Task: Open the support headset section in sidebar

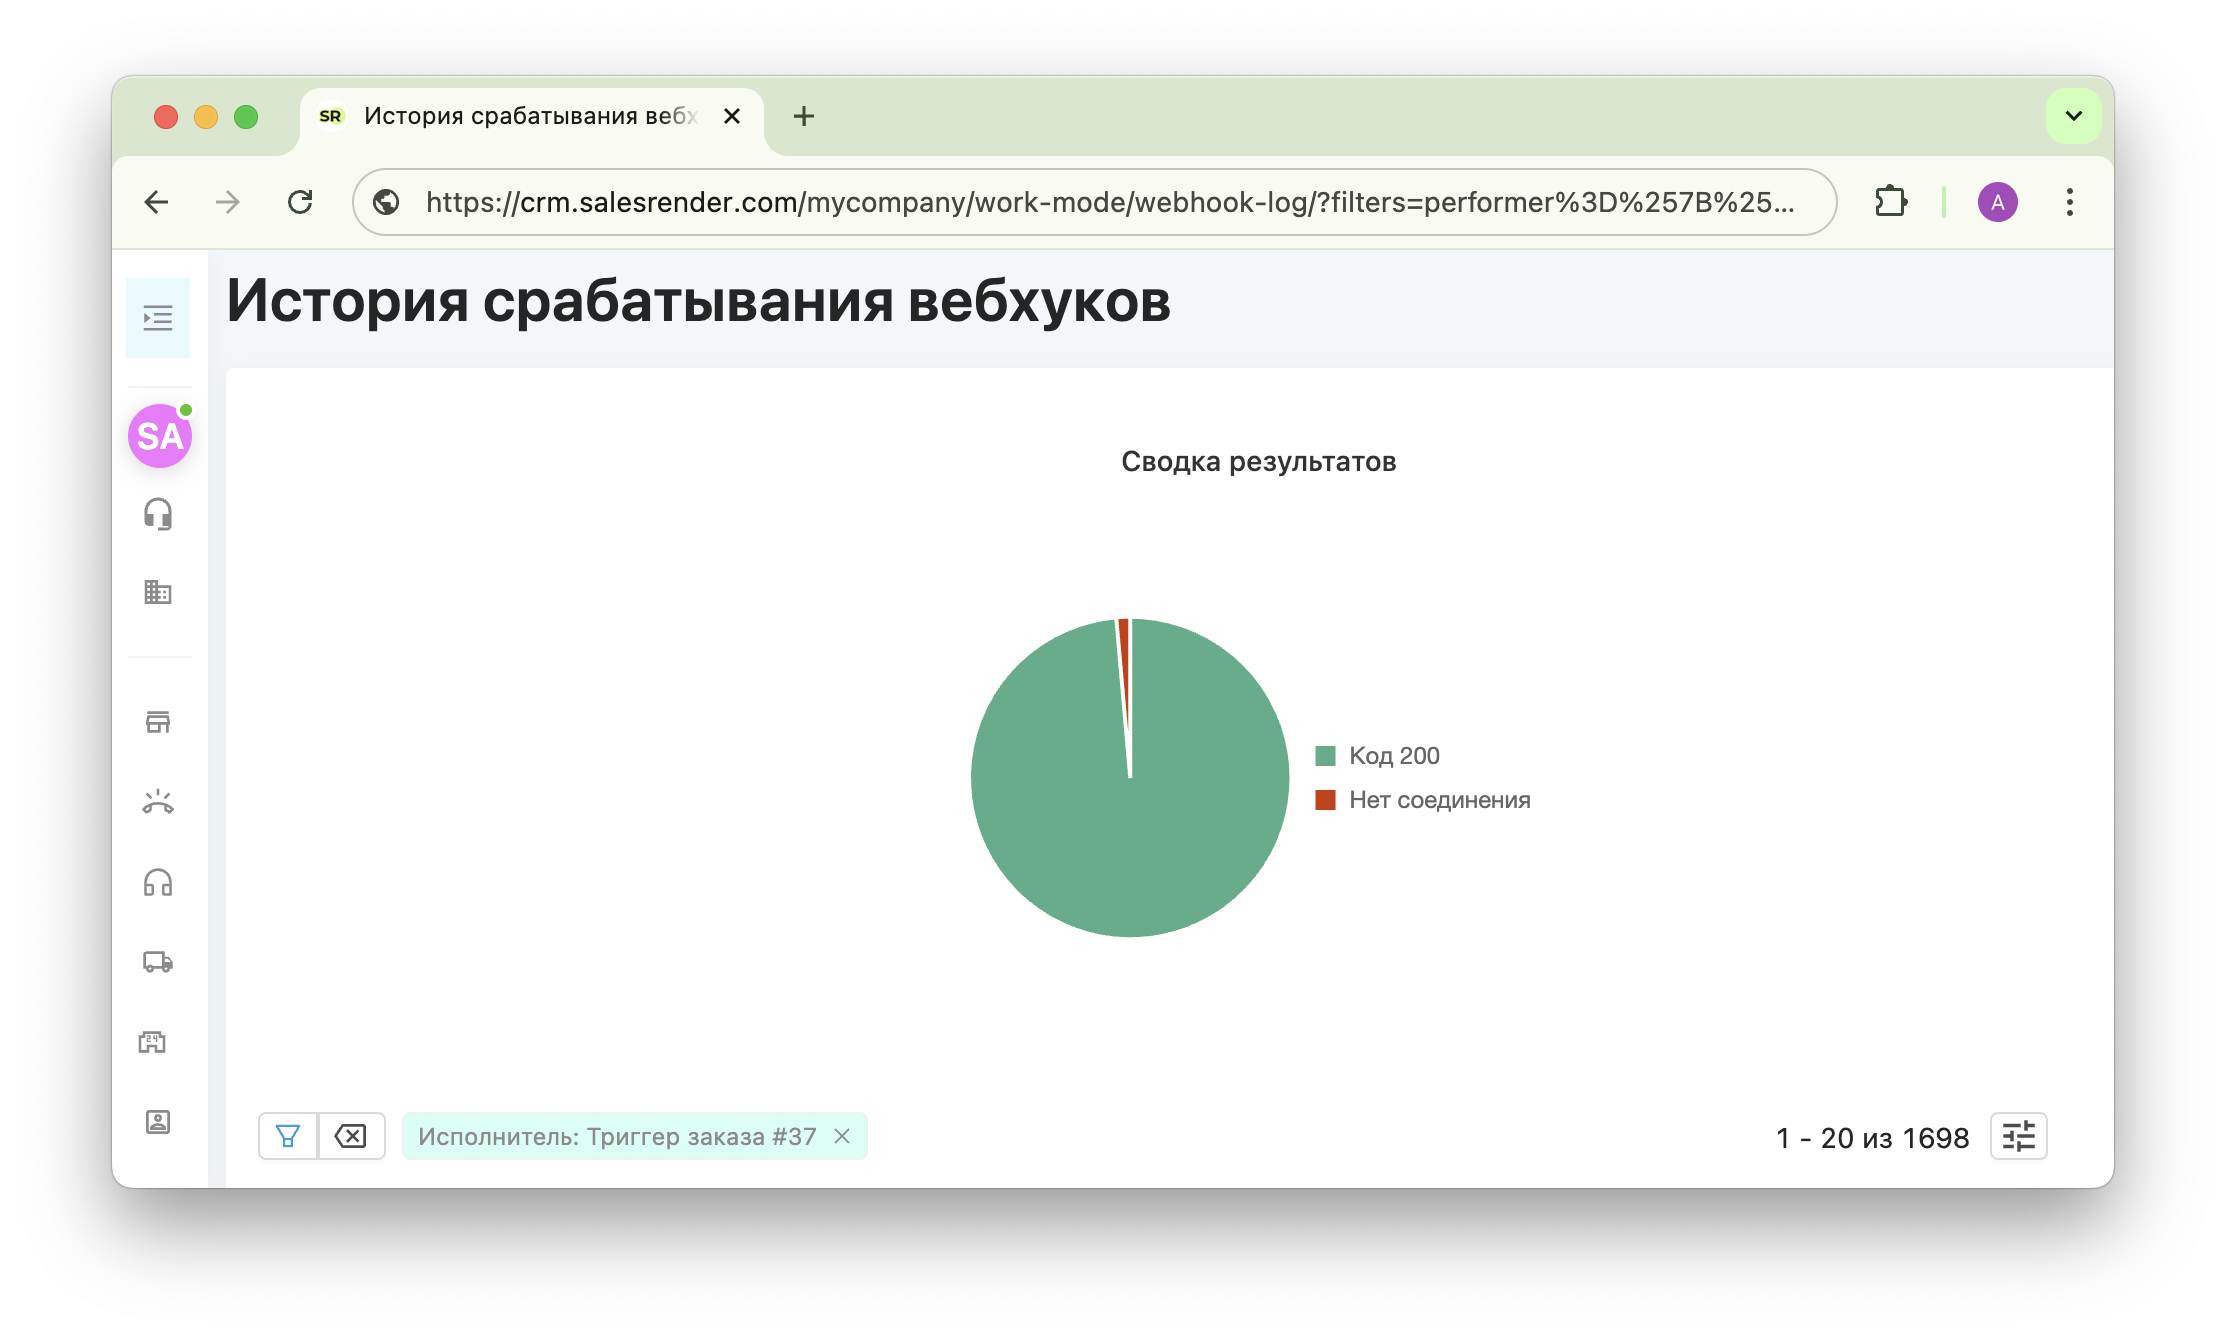Action: [x=157, y=514]
